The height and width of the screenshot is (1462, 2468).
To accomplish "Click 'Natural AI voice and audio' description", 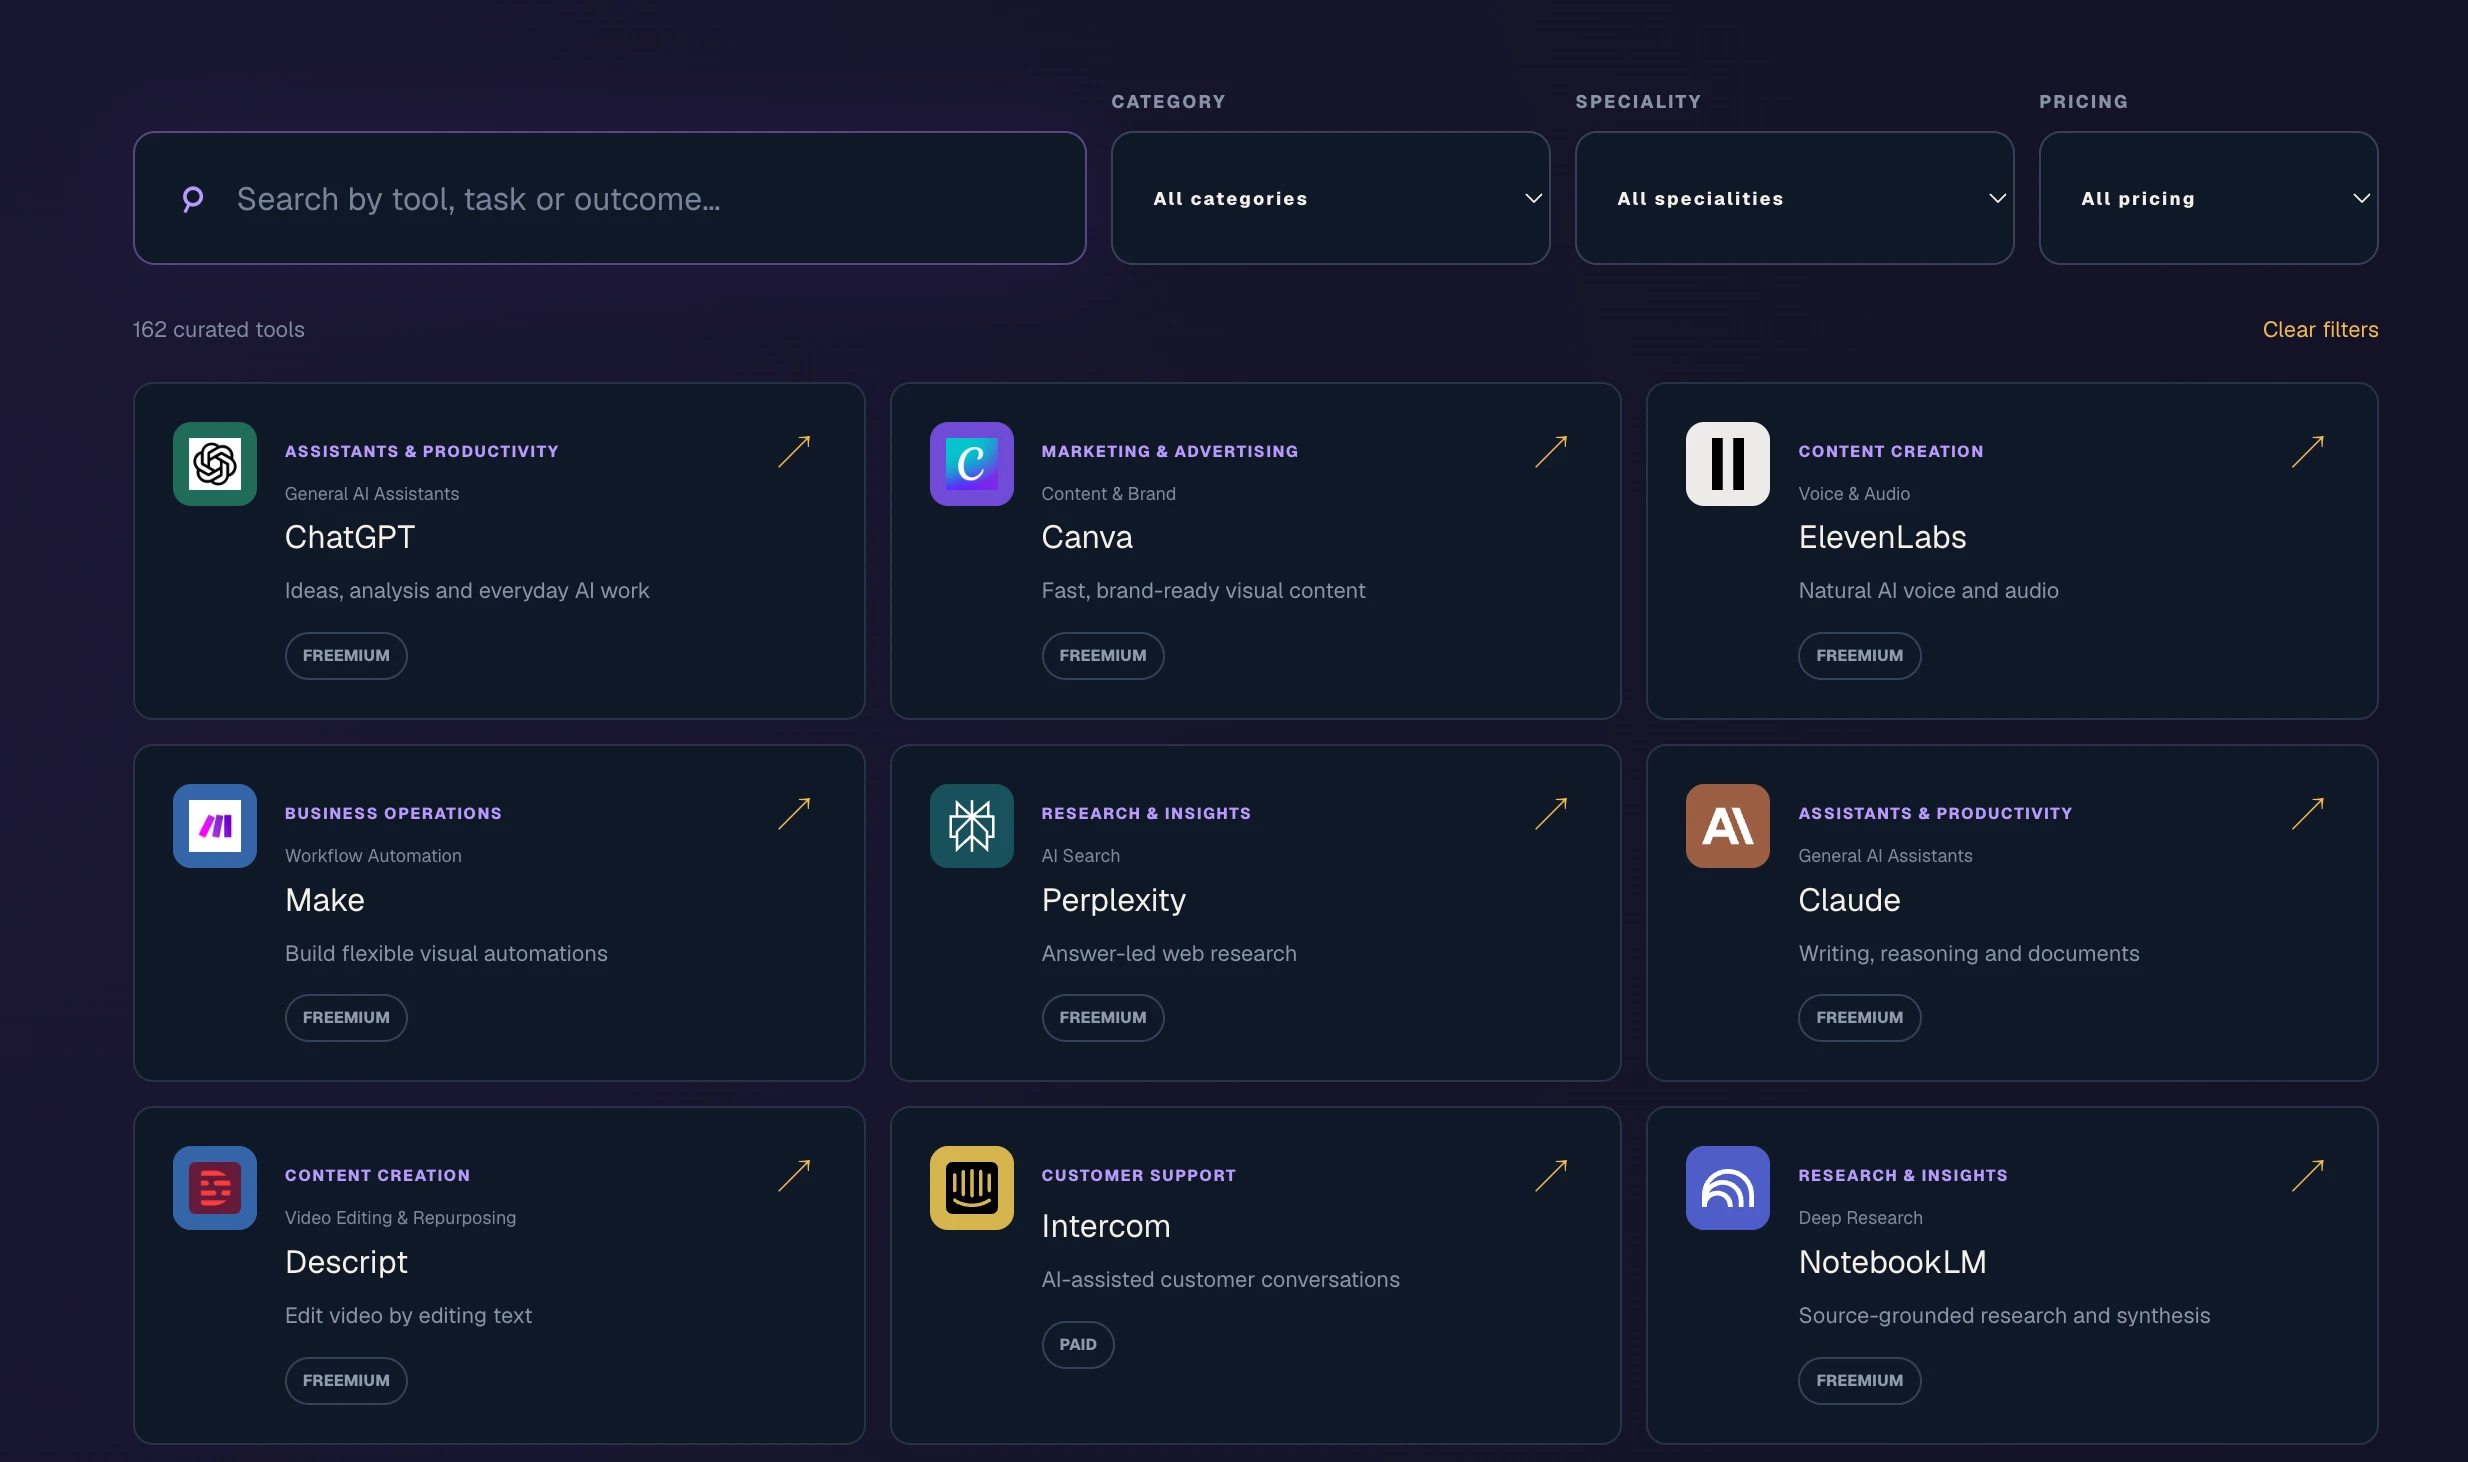I will (1928, 591).
